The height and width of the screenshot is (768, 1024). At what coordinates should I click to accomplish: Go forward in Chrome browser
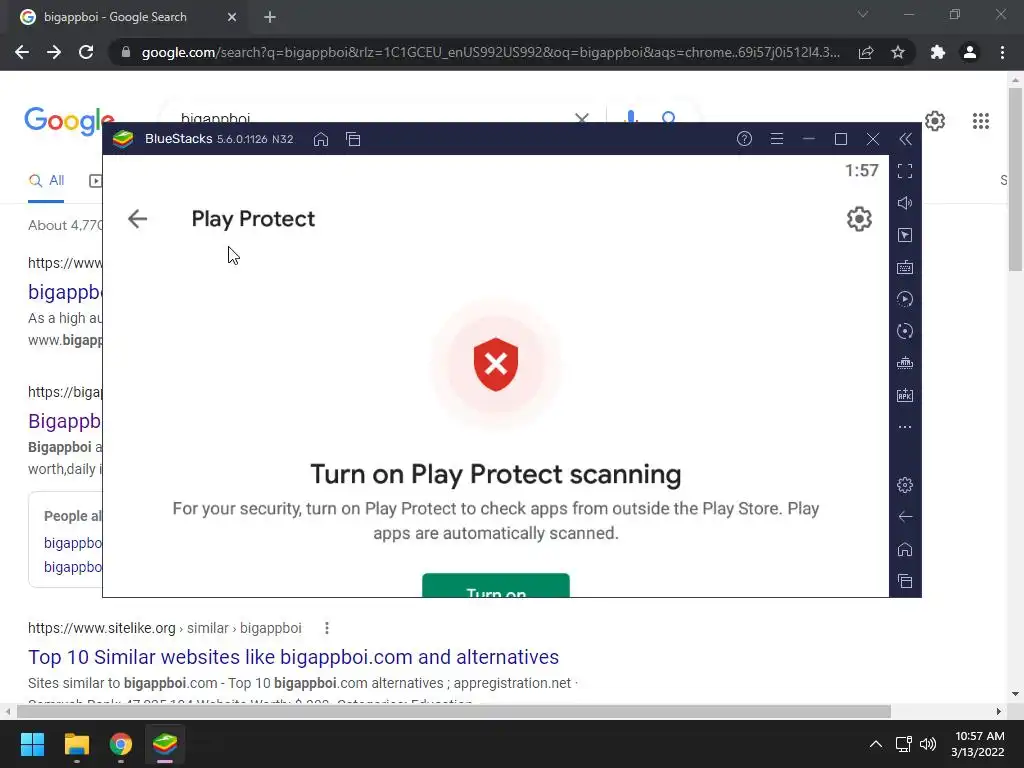(54, 52)
